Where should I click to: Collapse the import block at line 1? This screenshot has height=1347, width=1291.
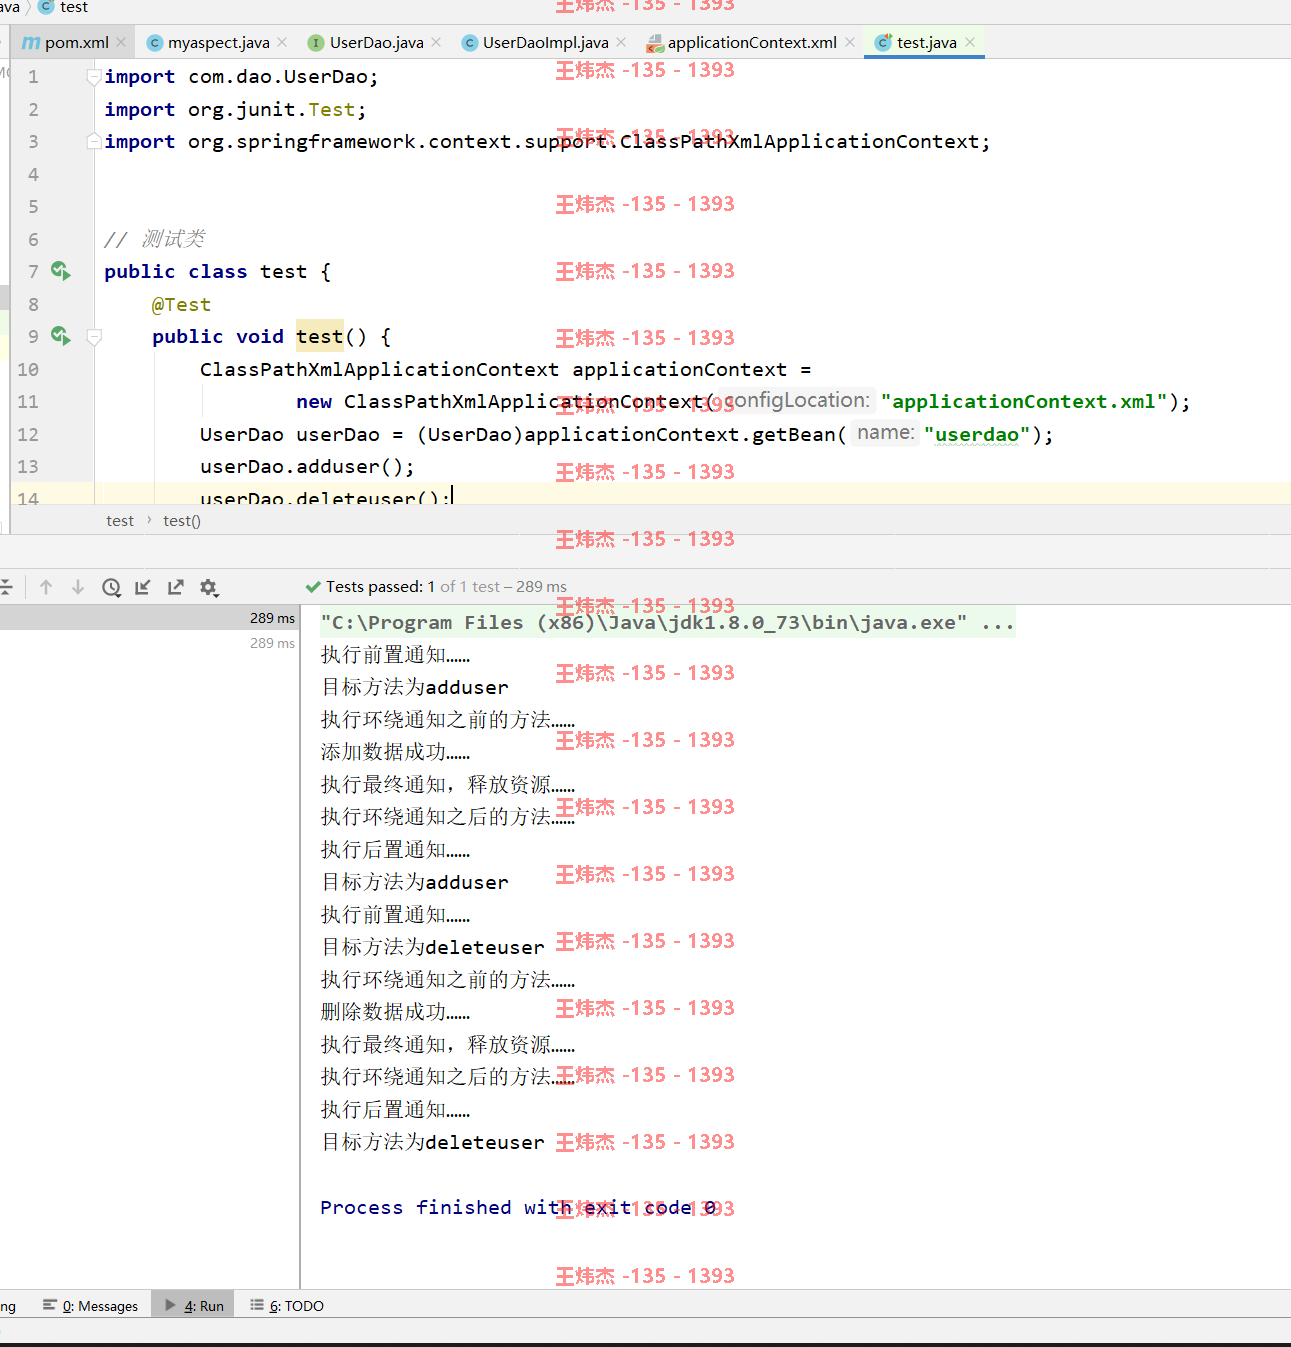(x=94, y=76)
